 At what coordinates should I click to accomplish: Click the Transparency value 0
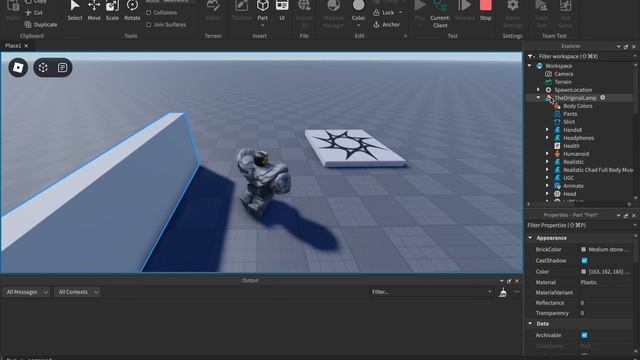coord(582,313)
